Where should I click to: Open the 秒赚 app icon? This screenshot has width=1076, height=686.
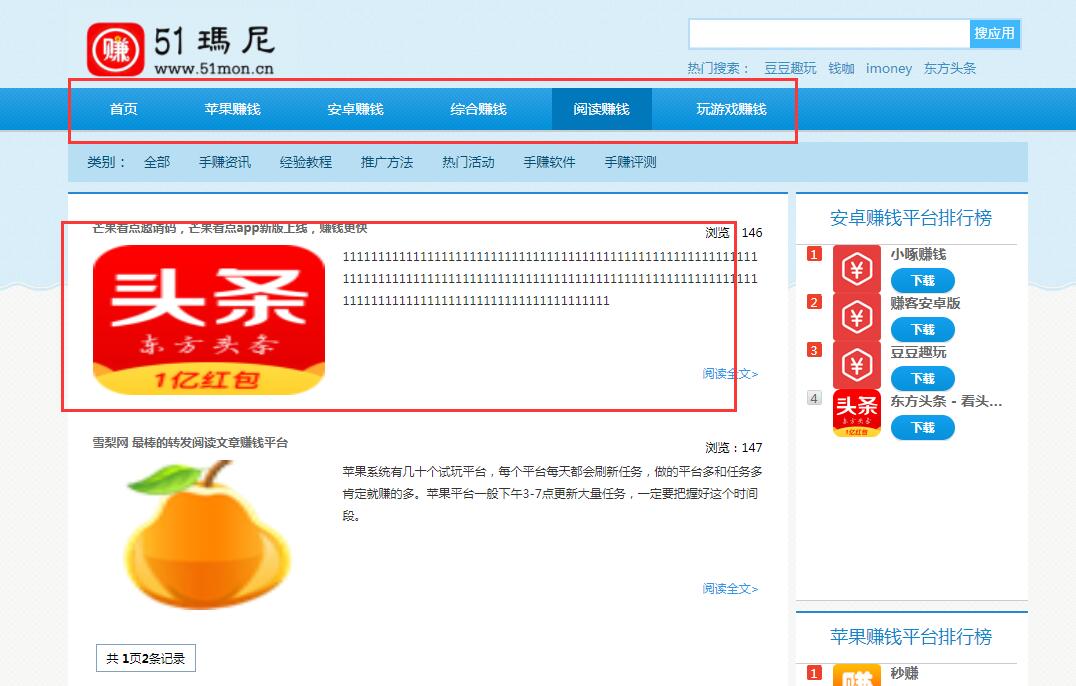tap(856, 675)
